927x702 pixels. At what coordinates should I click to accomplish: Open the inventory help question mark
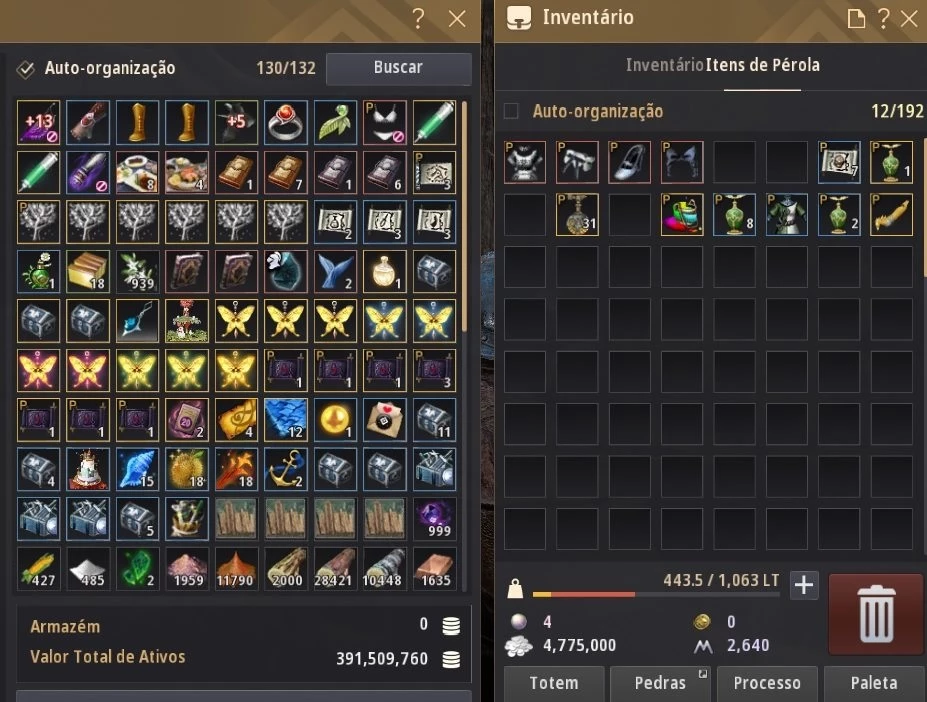(x=883, y=18)
